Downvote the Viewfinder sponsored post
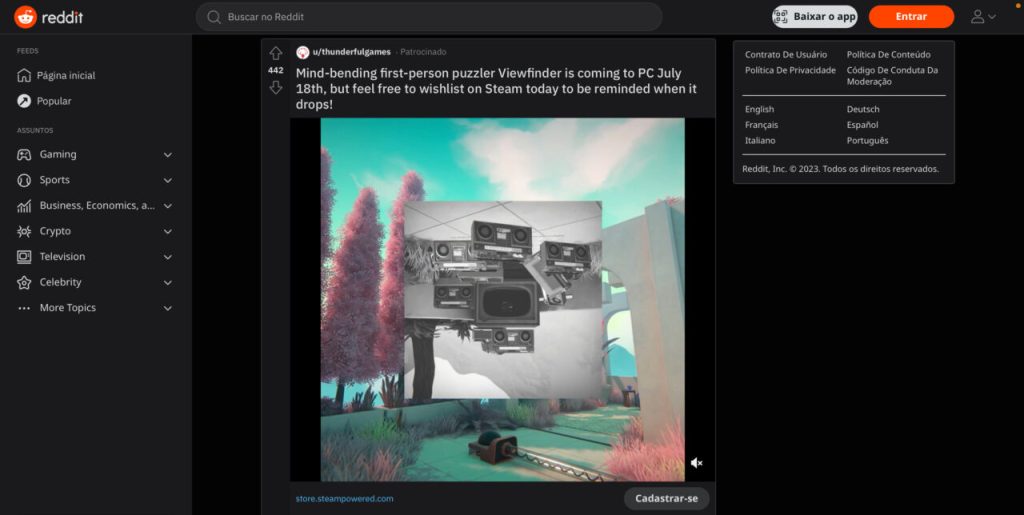 click(x=276, y=88)
